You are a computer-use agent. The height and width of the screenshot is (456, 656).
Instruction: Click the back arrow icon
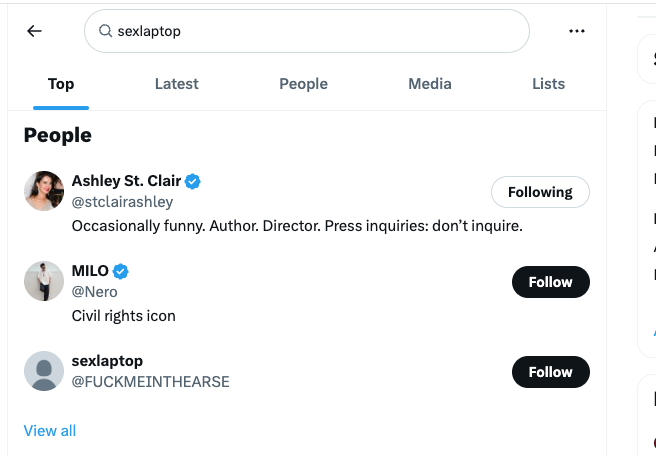[x=34, y=31]
